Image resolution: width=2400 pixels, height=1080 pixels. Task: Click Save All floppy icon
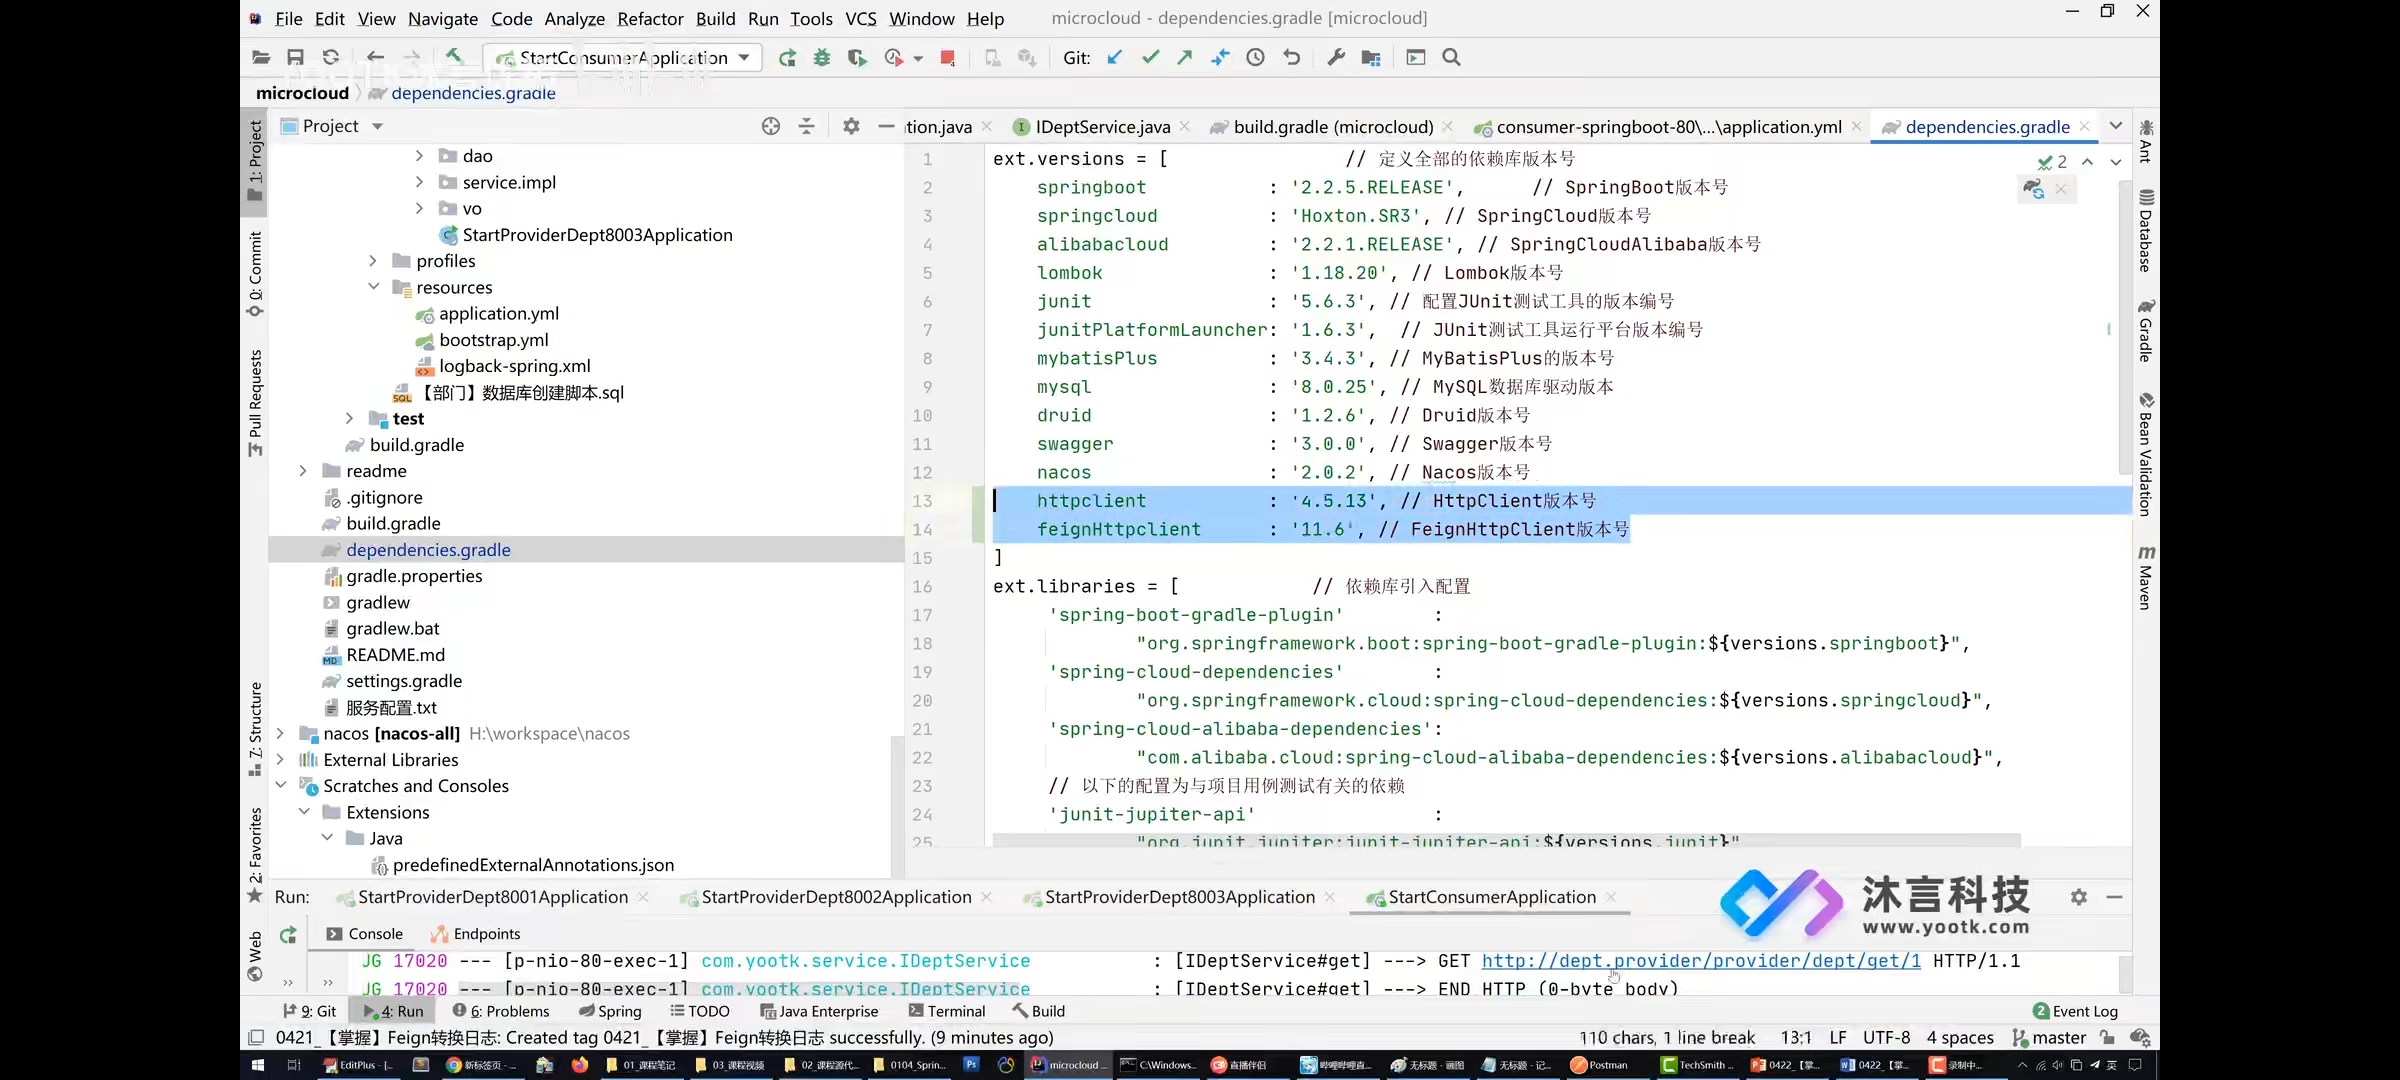(x=295, y=58)
